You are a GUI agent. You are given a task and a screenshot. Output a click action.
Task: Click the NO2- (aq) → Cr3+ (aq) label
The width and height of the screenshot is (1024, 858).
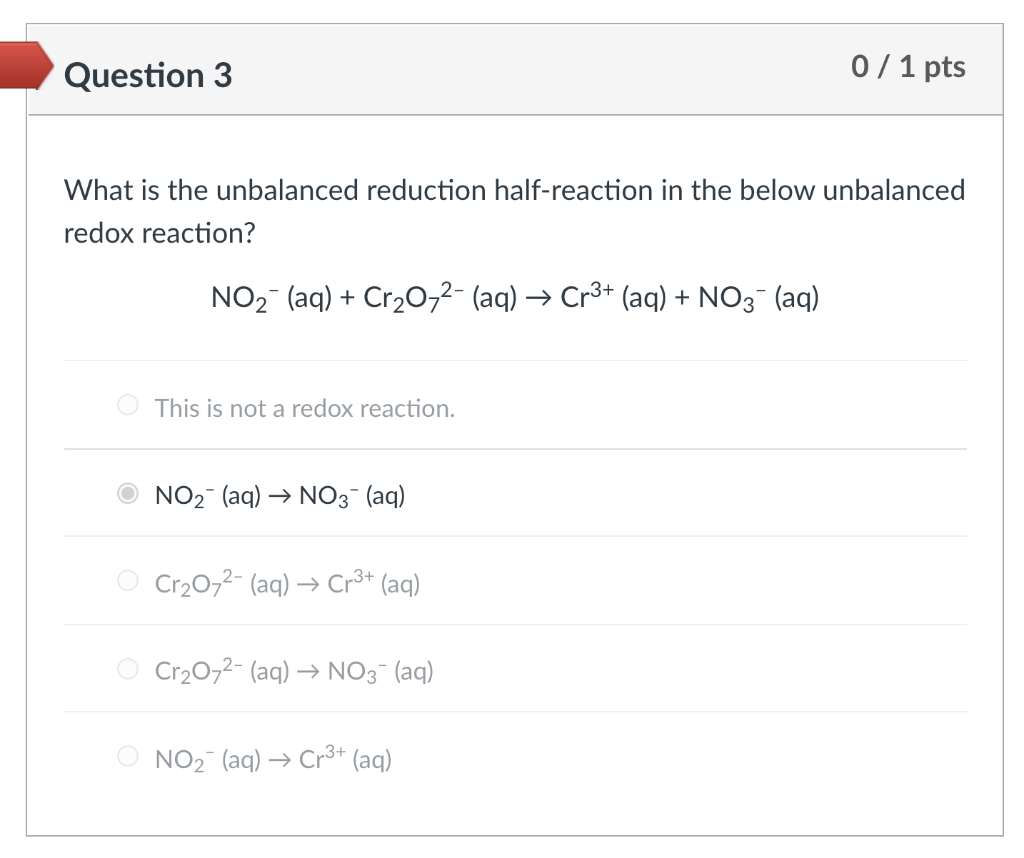pos(273,758)
